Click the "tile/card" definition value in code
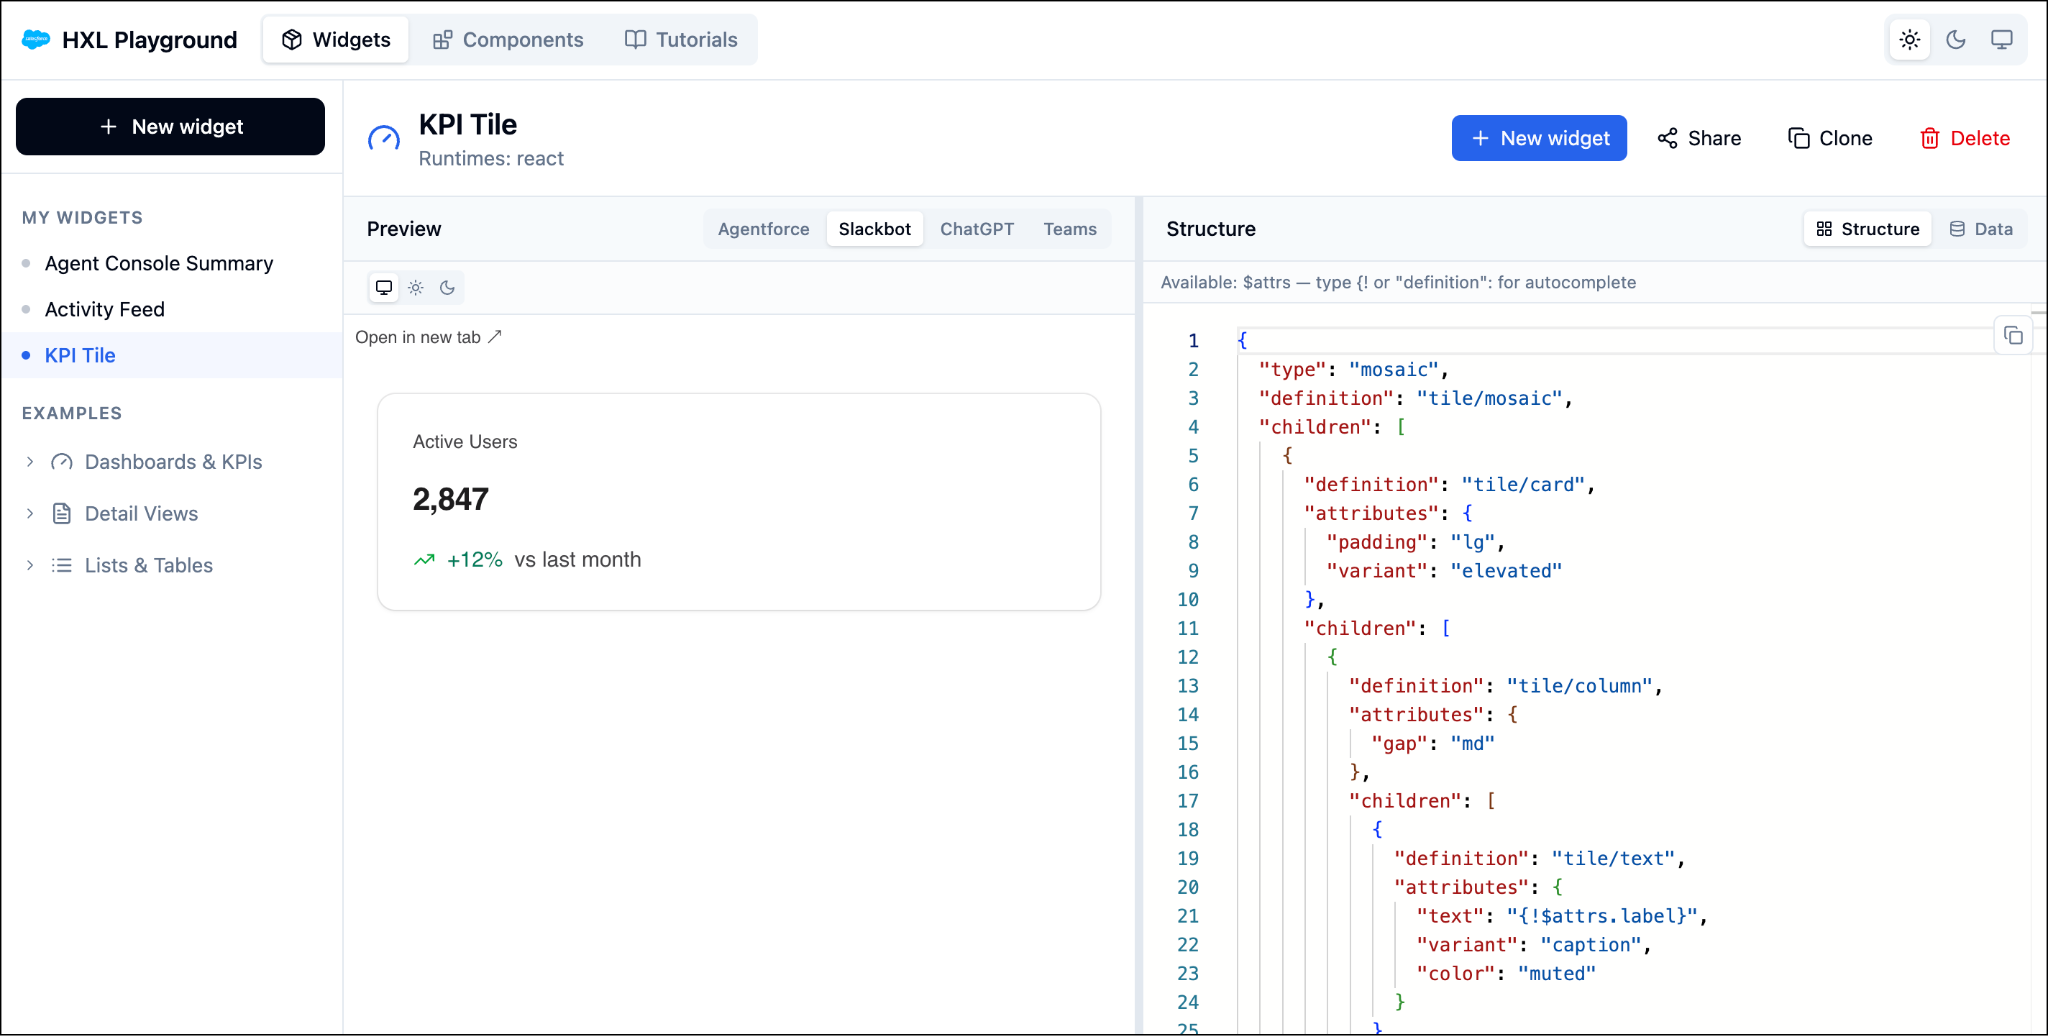This screenshot has width=2048, height=1036. pyautogui.click(x=1523, y=485)
